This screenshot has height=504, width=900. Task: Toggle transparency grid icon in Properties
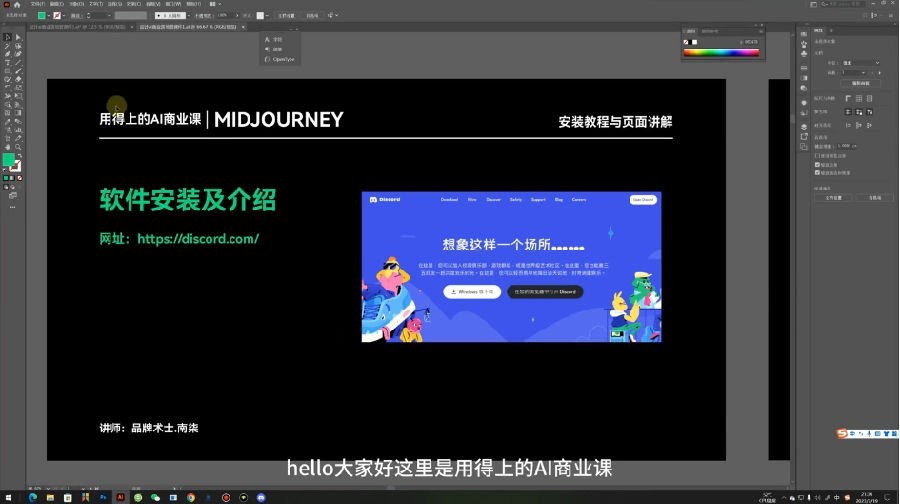pos(869,99)
